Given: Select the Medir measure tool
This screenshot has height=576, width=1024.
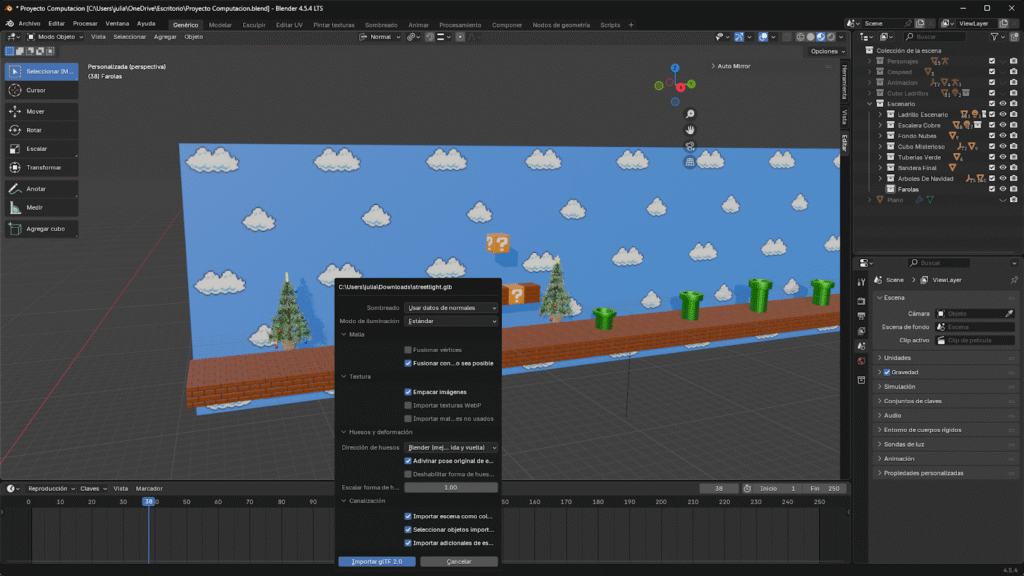Looking at the screenshot, I should click(x=40, y=207).
